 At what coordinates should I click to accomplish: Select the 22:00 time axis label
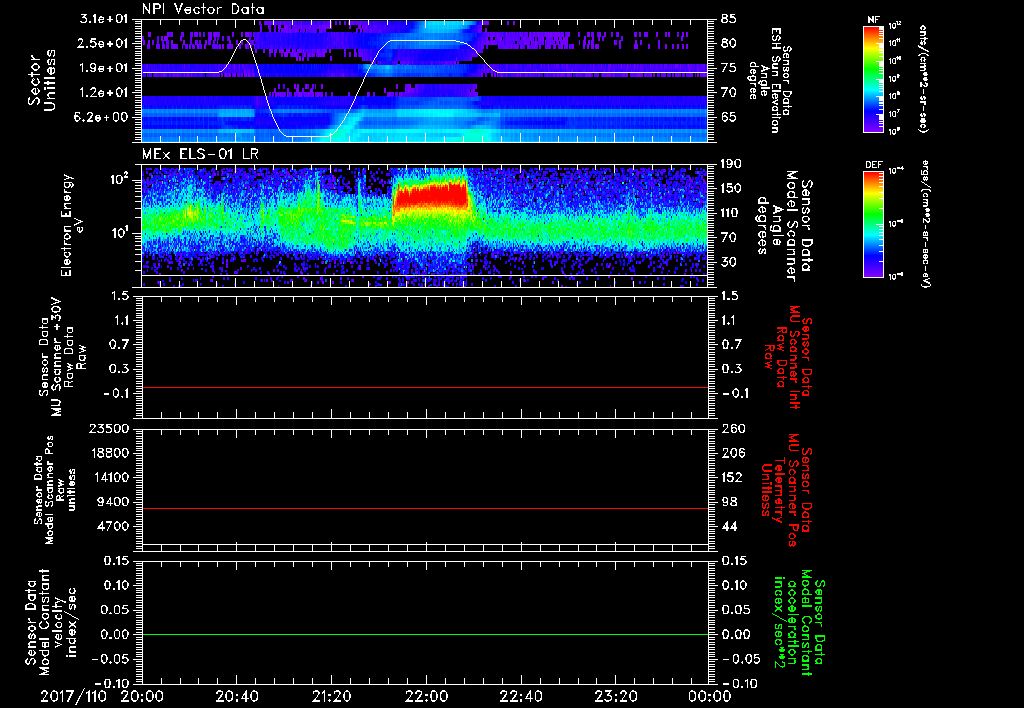coord(426,696)
